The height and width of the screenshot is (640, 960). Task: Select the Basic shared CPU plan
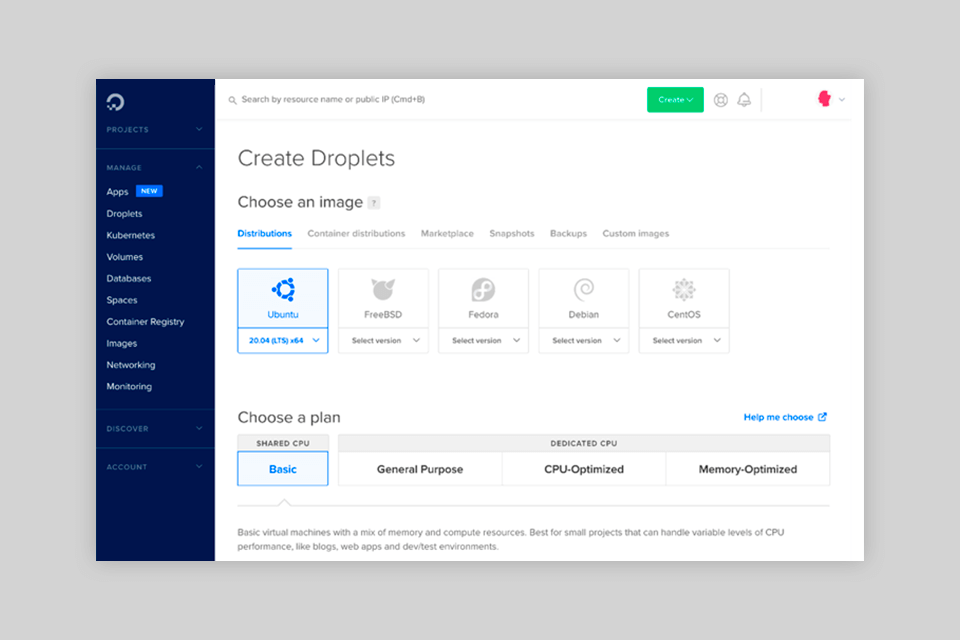click(x=283, y=469)
